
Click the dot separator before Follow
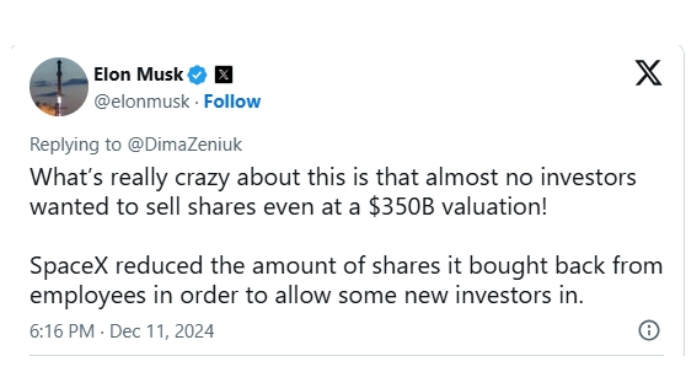click(x=197, y=102)
